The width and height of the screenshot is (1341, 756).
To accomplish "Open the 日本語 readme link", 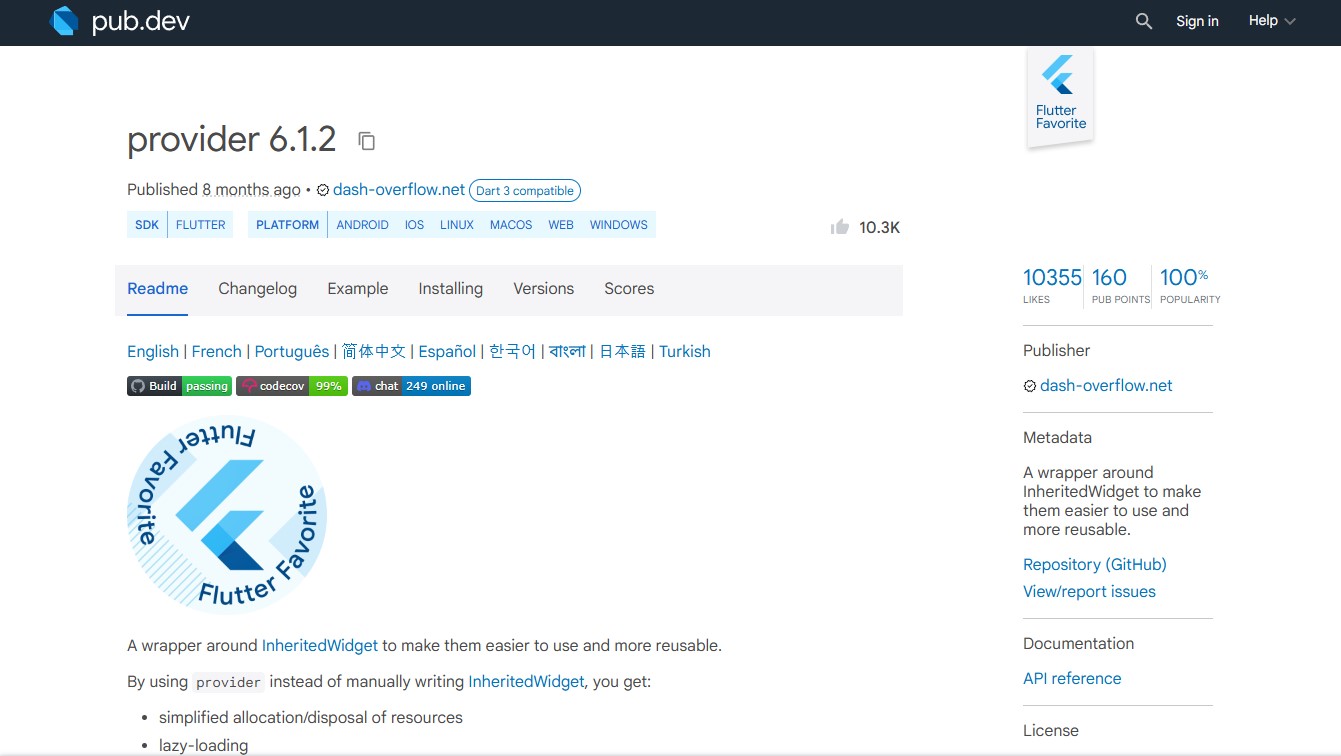I will (x=623, y=351).
